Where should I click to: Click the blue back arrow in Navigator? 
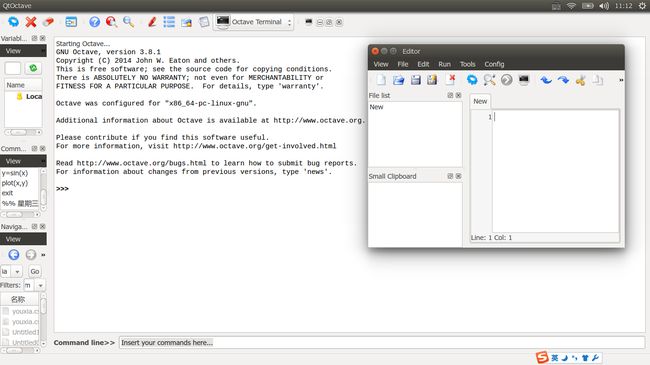13,255
